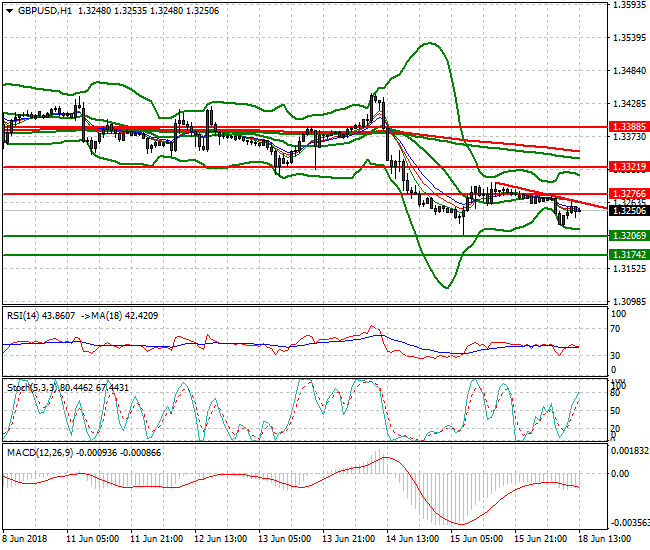650x550 pixels.
Task: Click the current price tag 1.32506
Action: 628,211
